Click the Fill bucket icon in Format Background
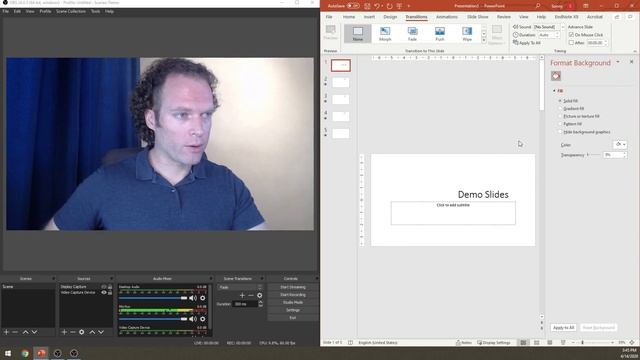The image size is (640, 360). pyautogui.click(x=556, y=76)
